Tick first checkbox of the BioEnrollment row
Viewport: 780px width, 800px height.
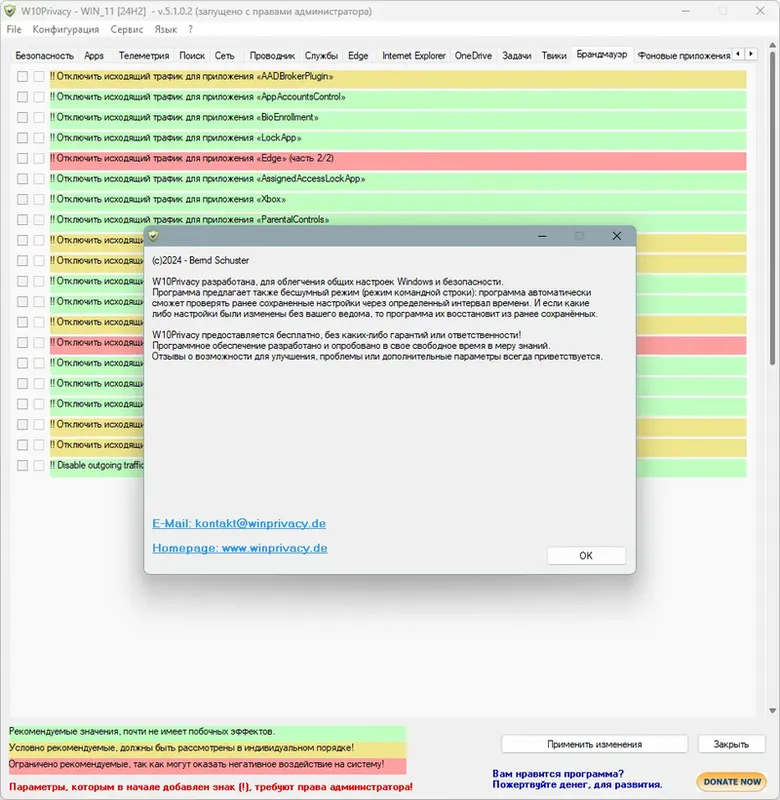point(22,117)
